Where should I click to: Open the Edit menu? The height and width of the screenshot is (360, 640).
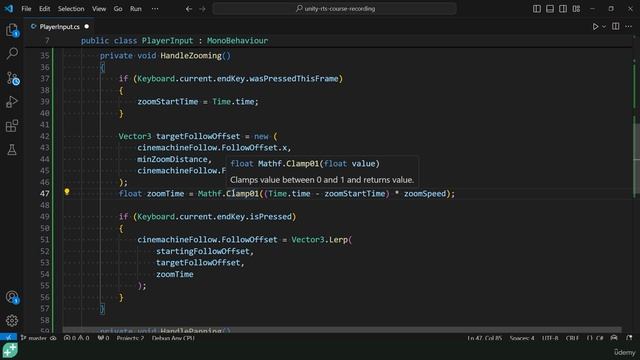[x=44, y=9]
